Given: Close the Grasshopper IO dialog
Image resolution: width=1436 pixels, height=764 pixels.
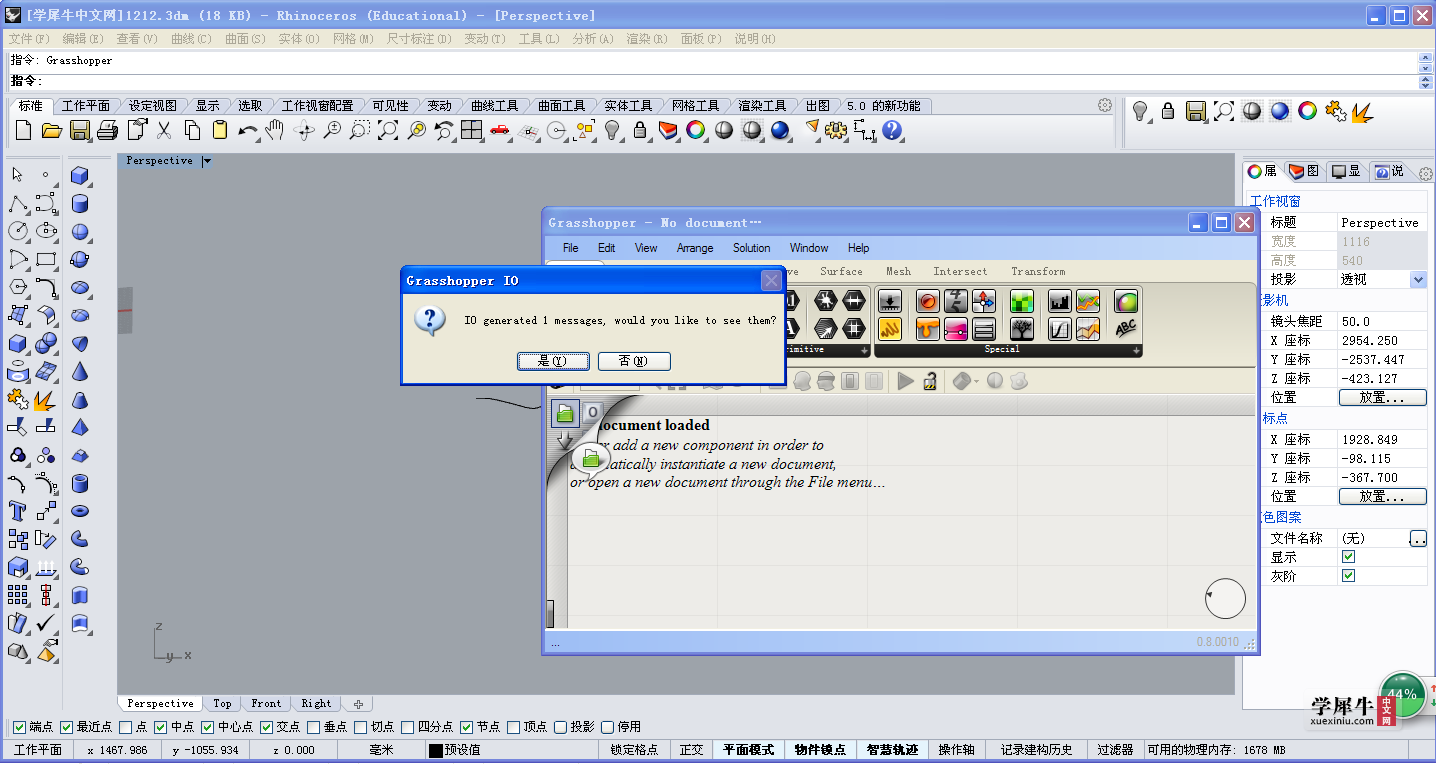Looking at the screenshot, I should tap(771, 281).
